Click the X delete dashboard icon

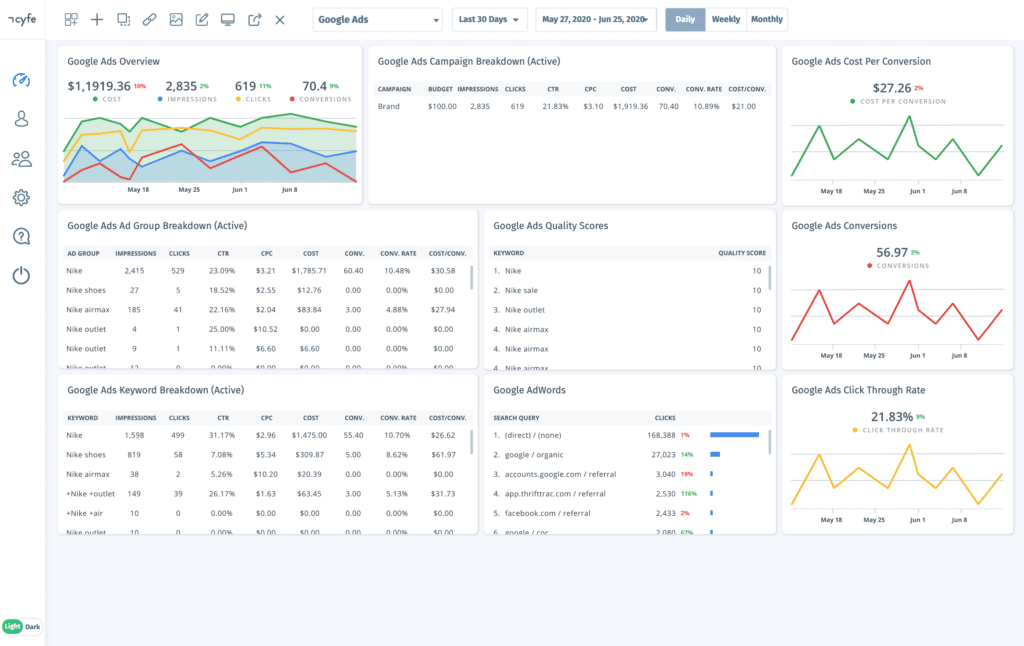point(280,20)
